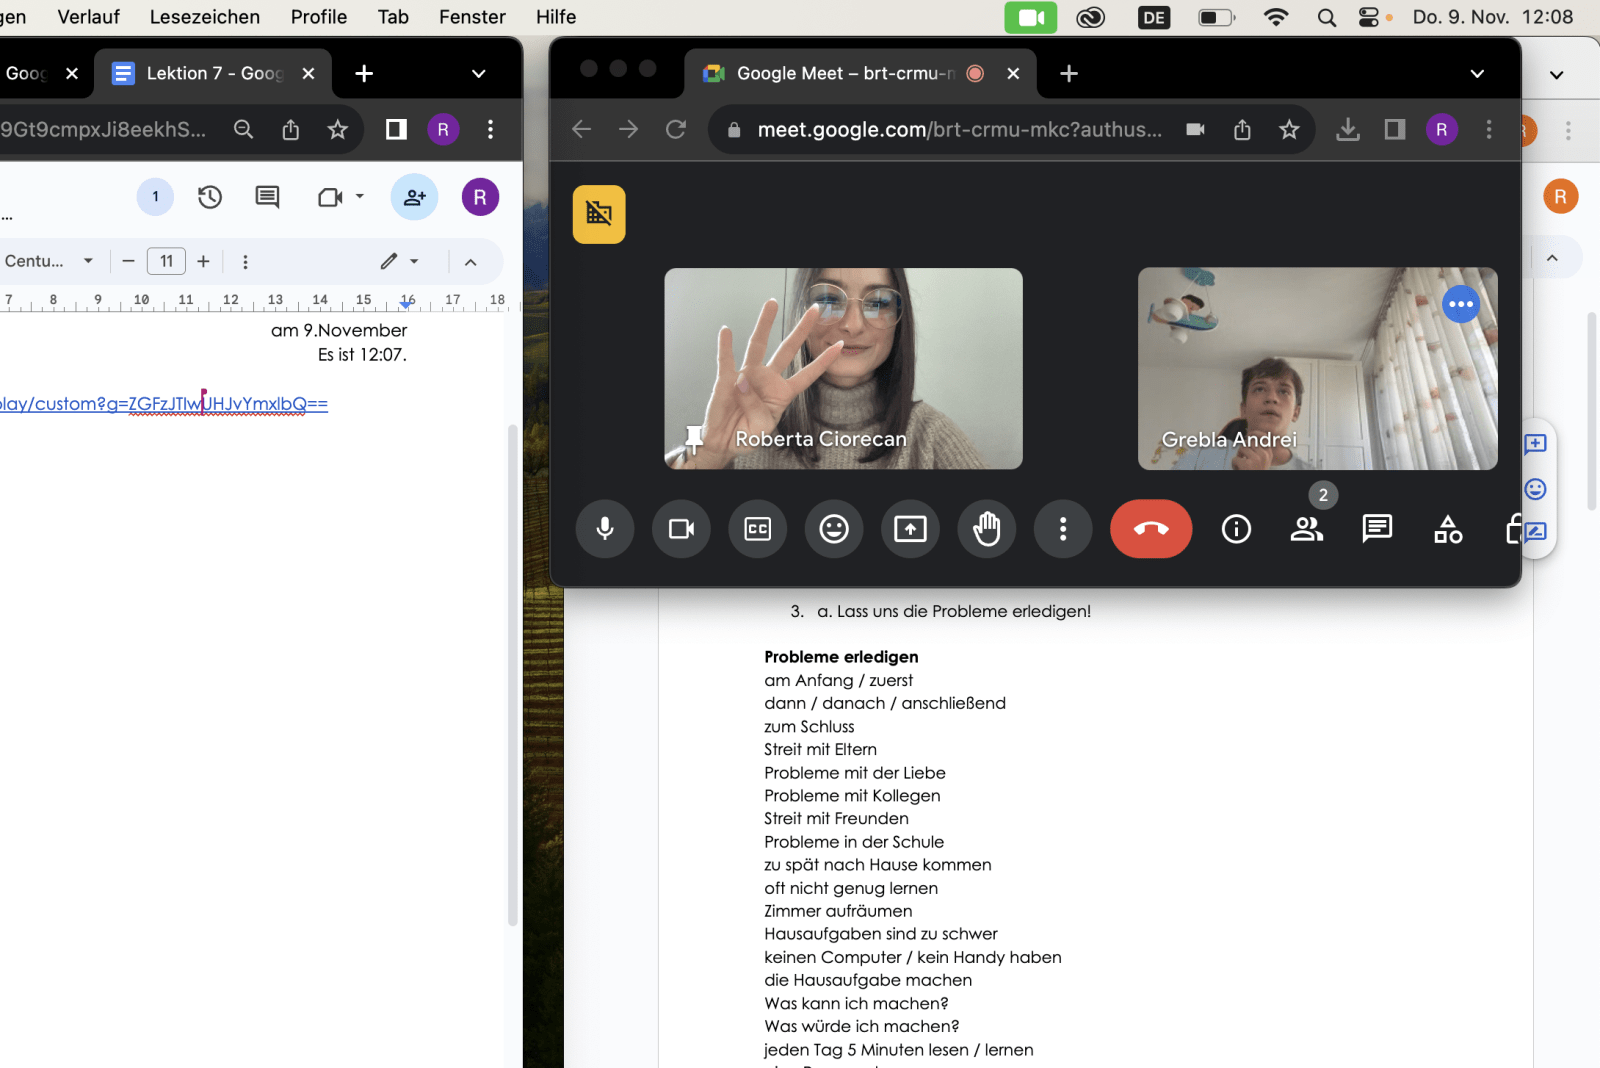Screen dimensions: 1600x1068
Task: Open the emoji reactions in Meet
Action: coord(834,528)
